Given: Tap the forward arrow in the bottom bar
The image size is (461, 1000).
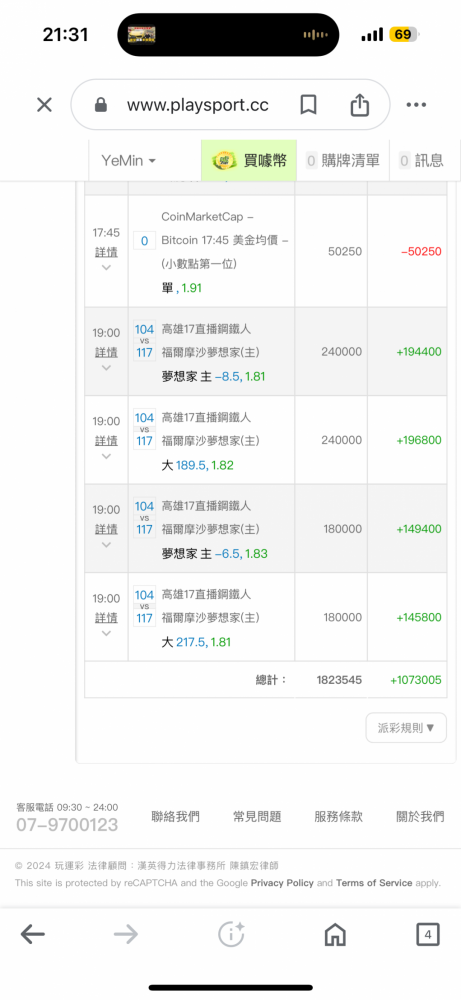Looking at the screenshot, I should [126, 935].
